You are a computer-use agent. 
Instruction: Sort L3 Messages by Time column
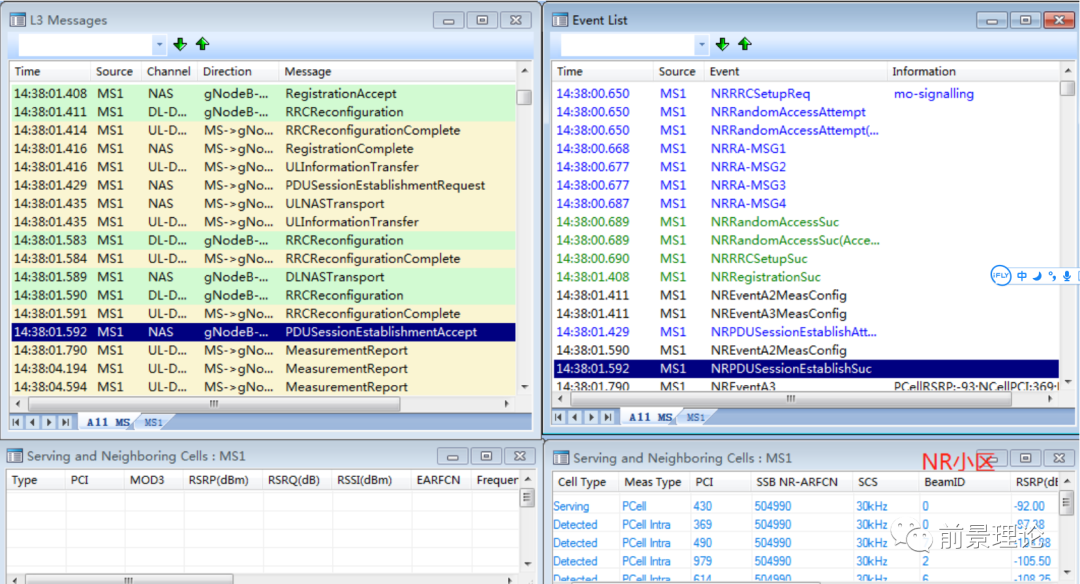tap(50, 71)
